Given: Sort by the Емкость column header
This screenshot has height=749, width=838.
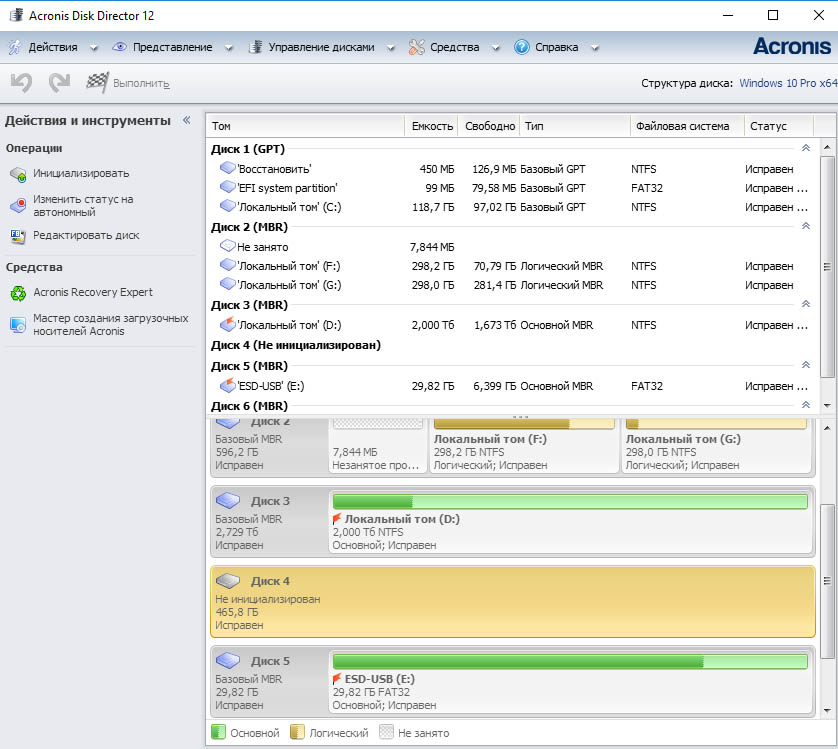Looking at the screenshot, I should click(431, 126).
